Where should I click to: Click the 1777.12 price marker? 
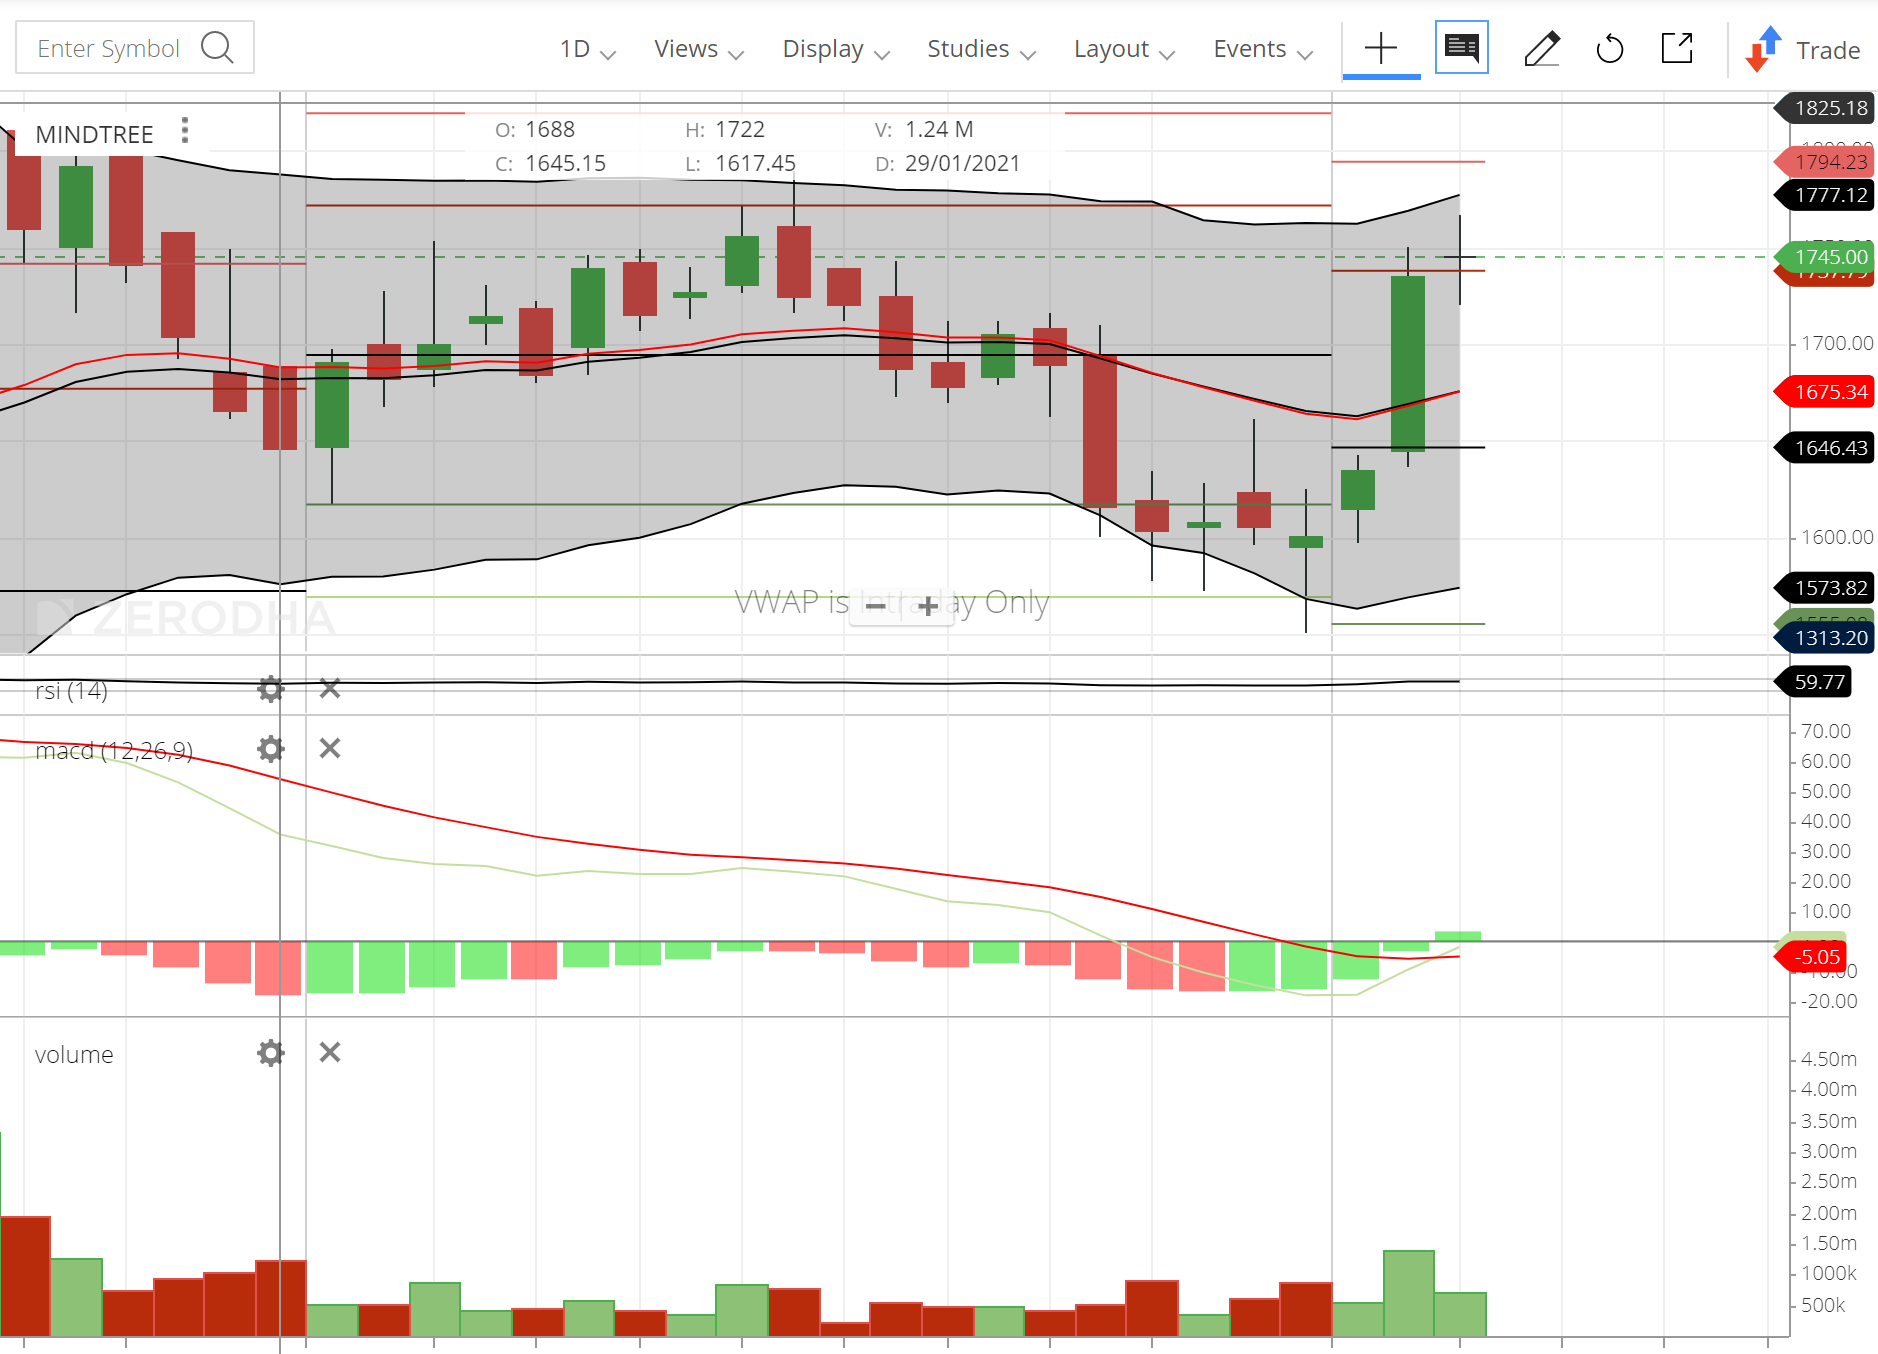[x=1824, y=195]
